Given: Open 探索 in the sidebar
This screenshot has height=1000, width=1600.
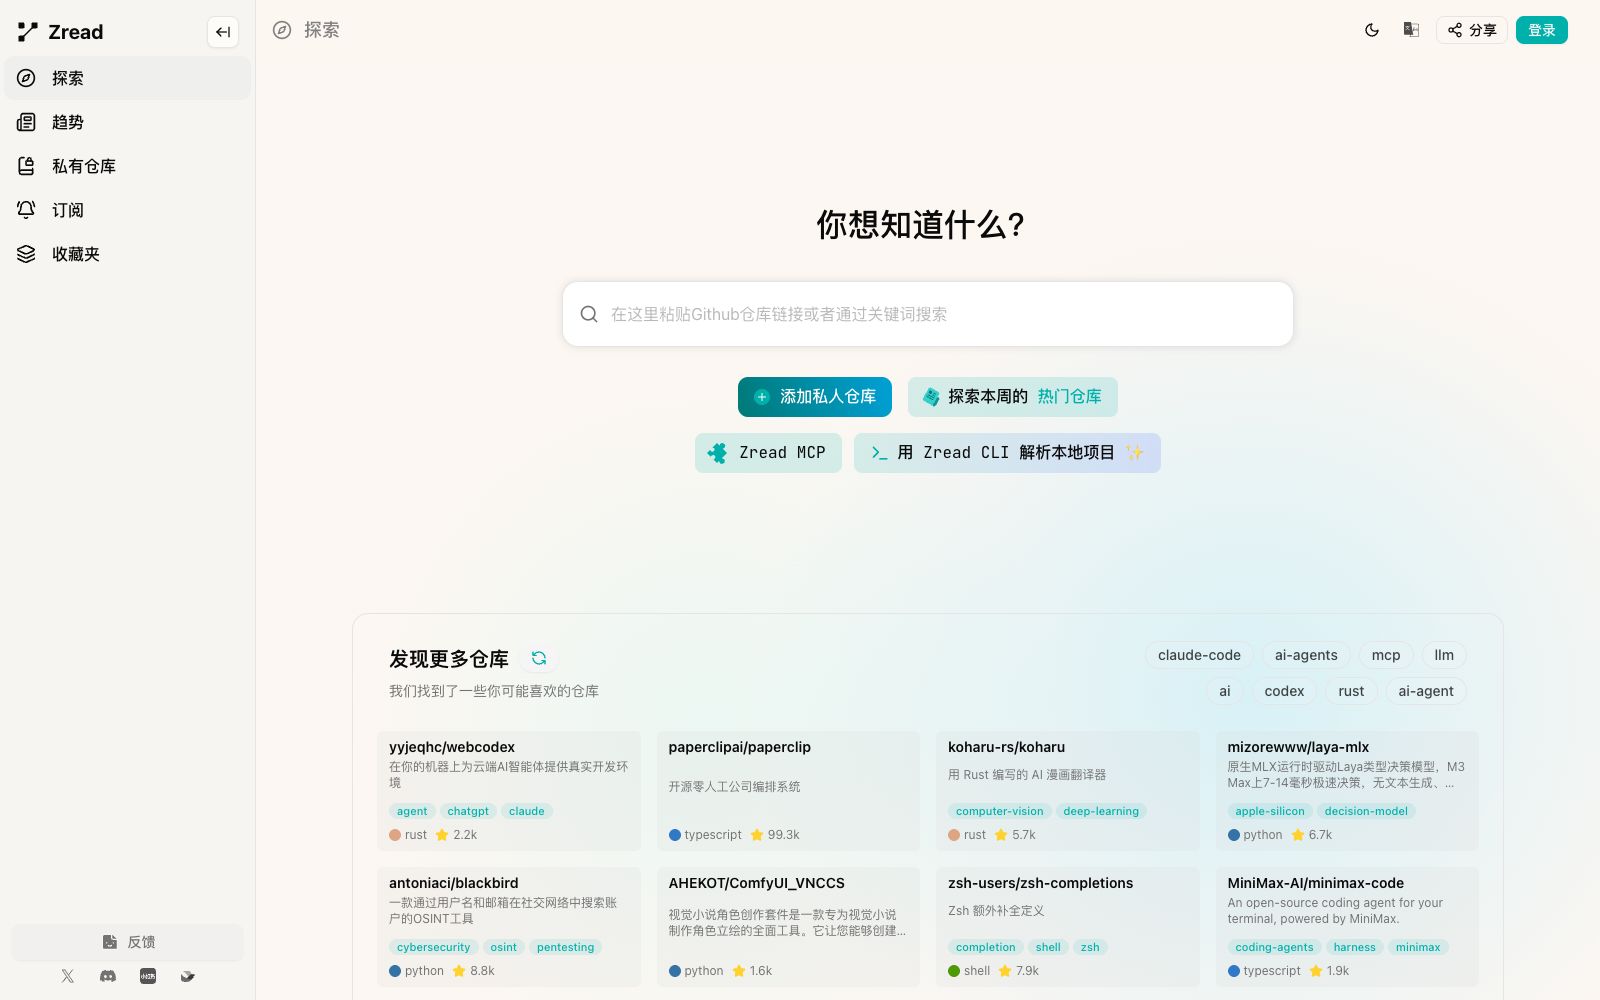Looking at the screenshot, I should (x=128, y=78).
